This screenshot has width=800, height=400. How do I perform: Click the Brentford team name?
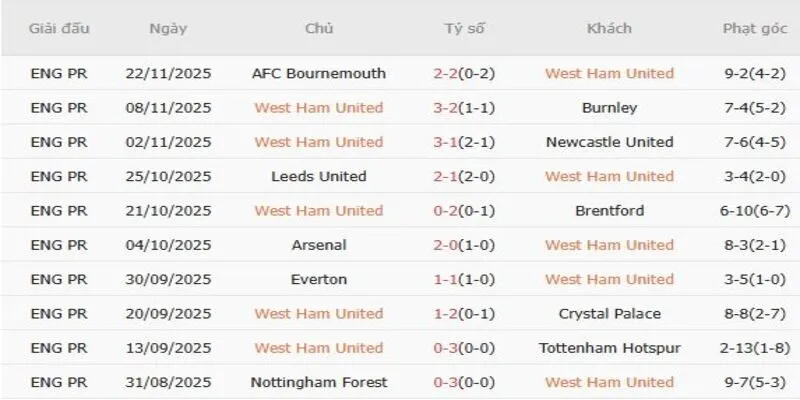point(609,211)
